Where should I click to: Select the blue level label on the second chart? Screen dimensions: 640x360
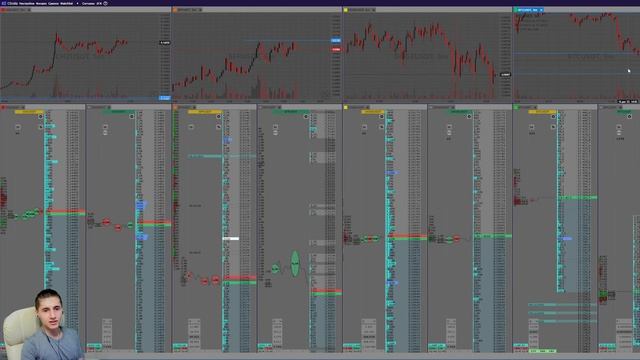tap(336, 40)
